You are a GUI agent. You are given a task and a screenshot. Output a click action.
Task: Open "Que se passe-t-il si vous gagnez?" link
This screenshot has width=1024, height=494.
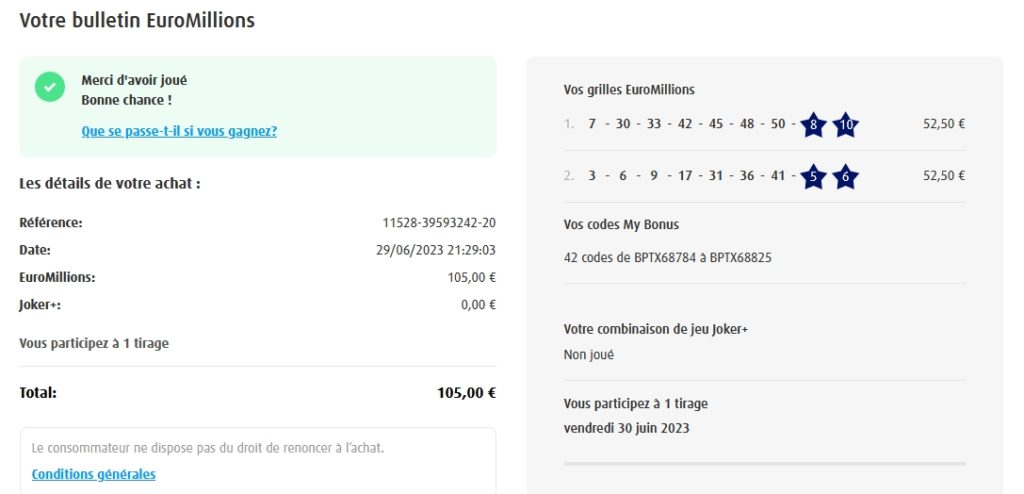179,131
